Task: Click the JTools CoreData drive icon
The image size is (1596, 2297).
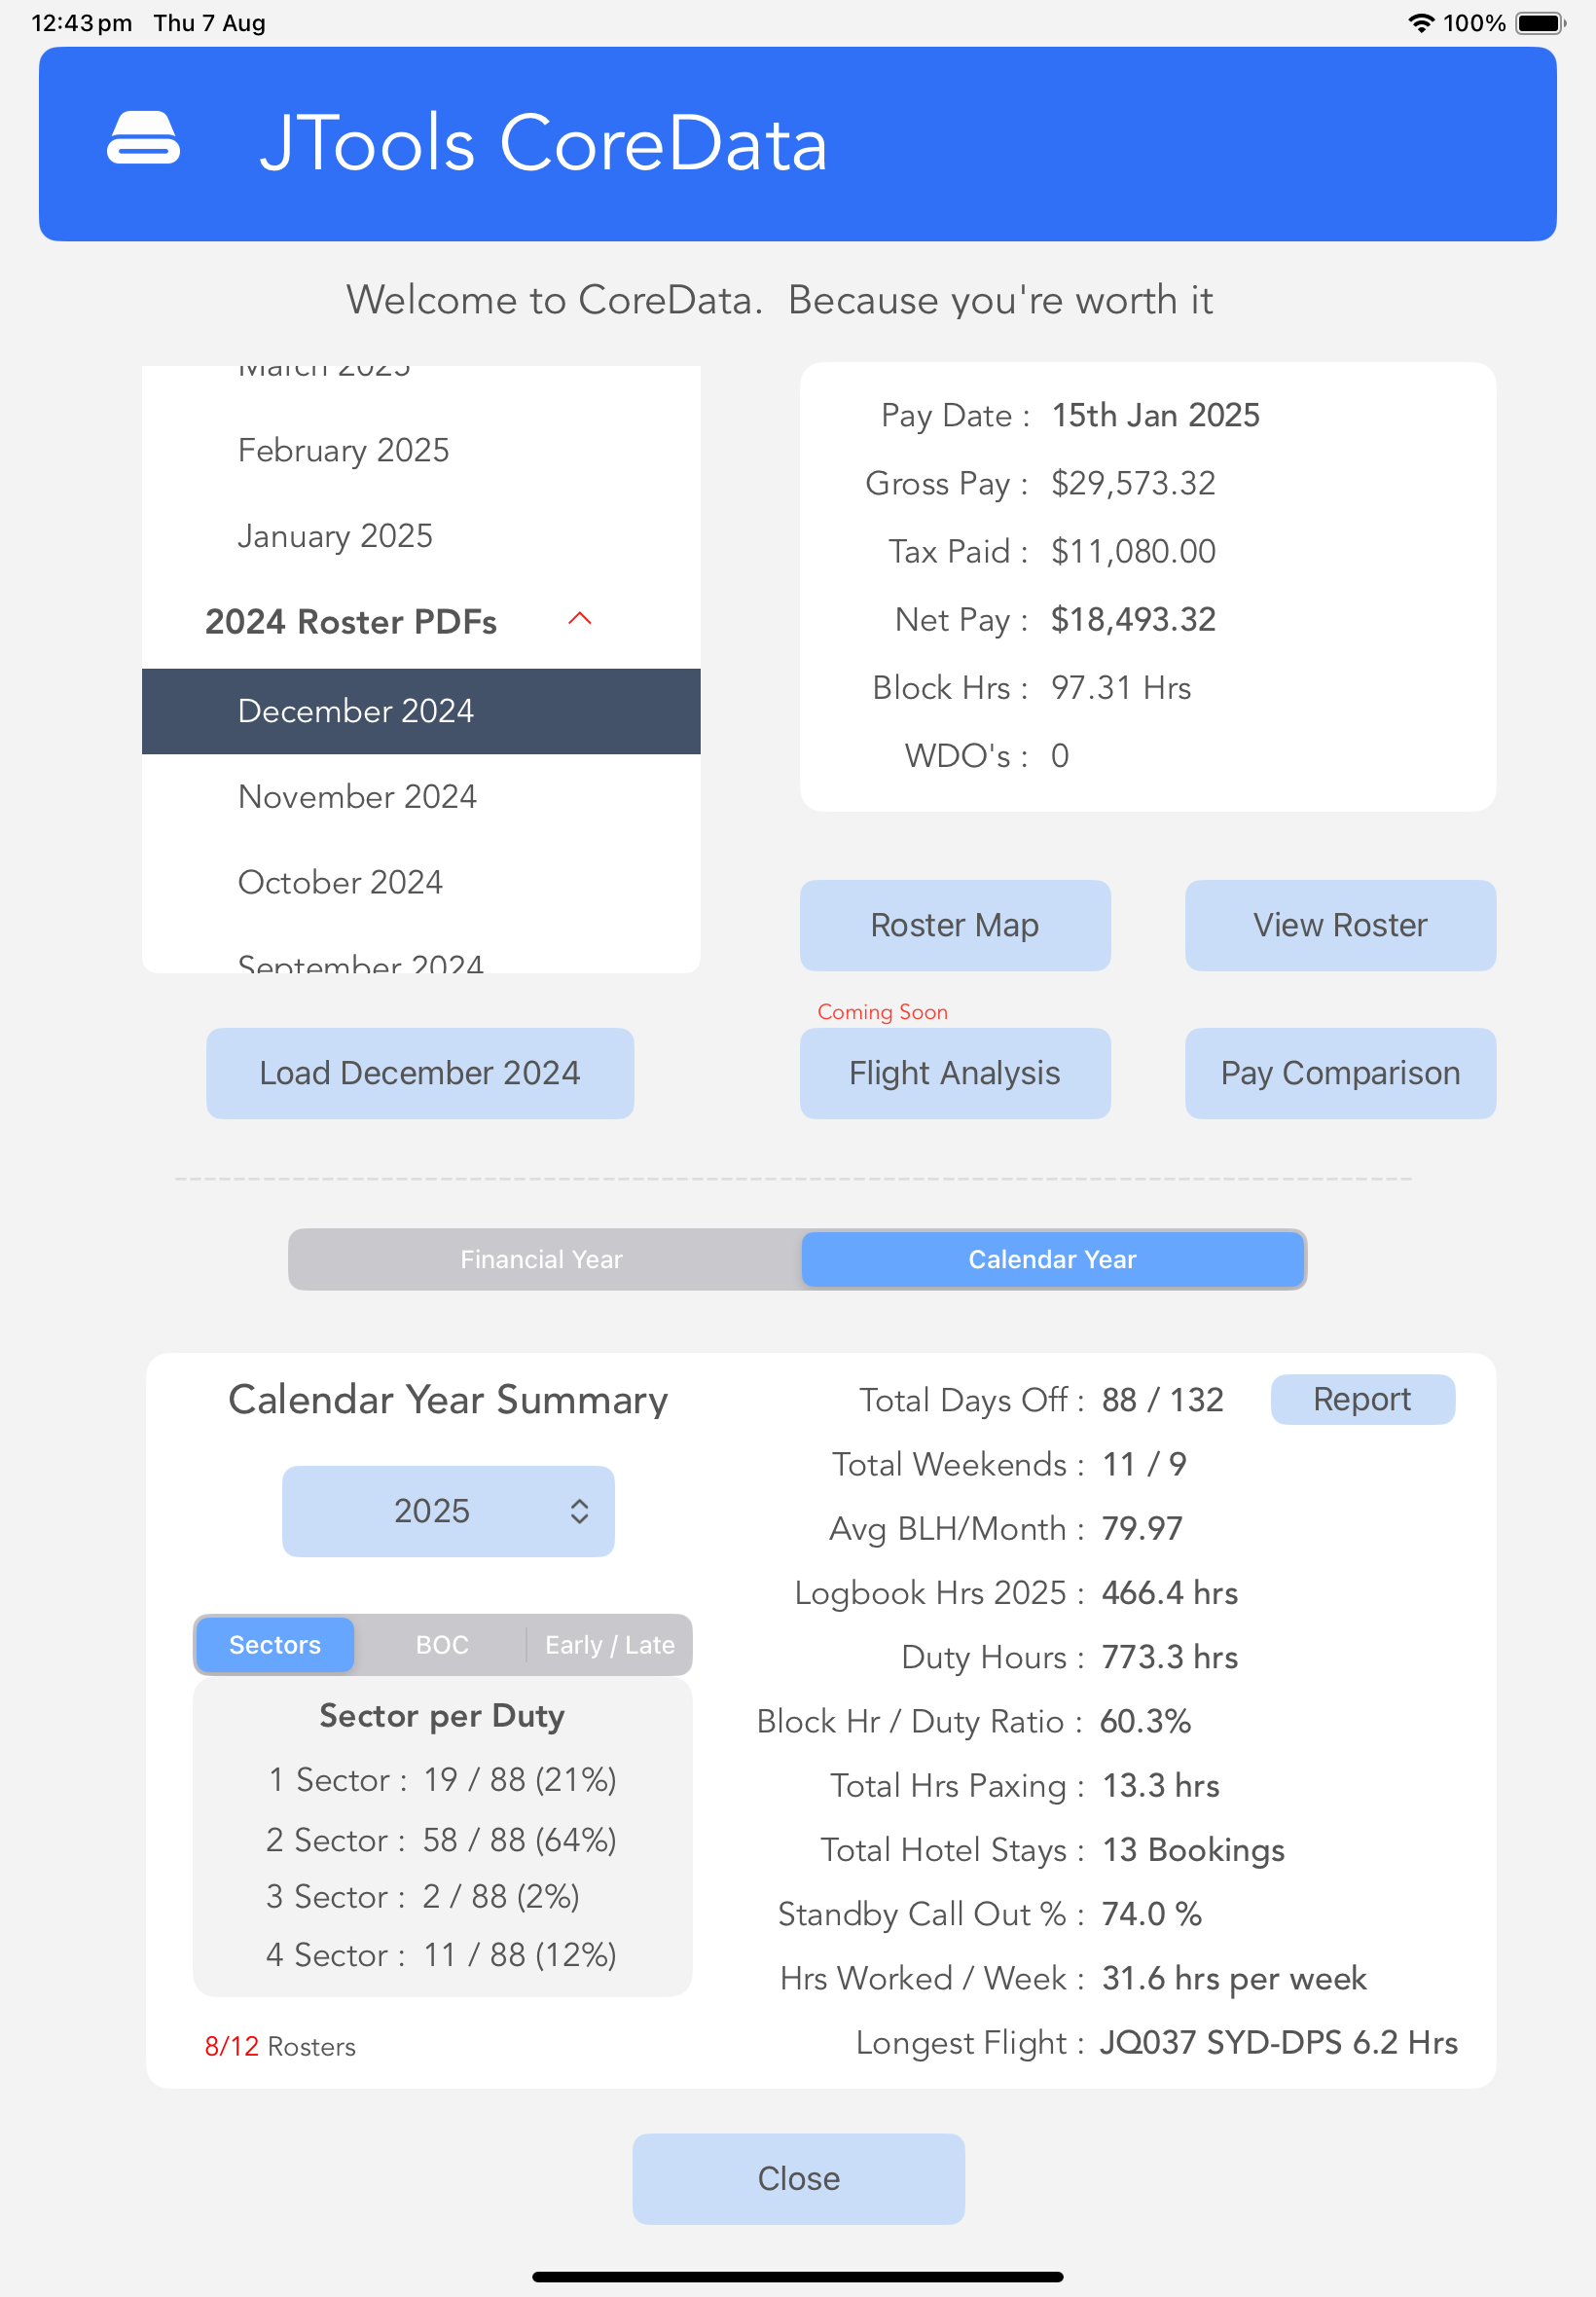Action: point(144,140)
